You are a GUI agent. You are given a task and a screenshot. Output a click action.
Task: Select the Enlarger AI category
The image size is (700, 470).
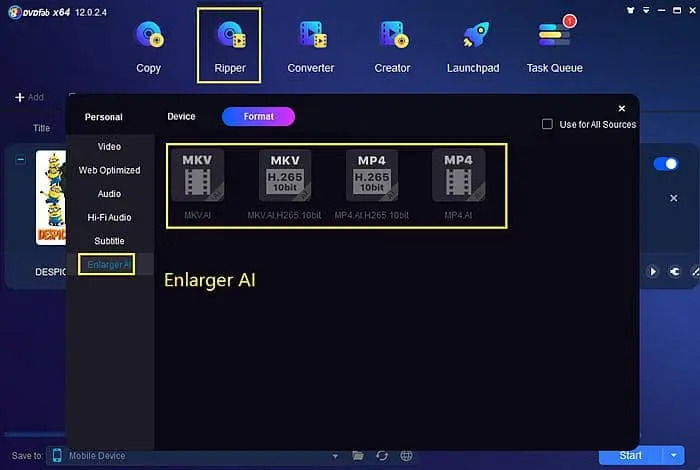pos(107,265)
